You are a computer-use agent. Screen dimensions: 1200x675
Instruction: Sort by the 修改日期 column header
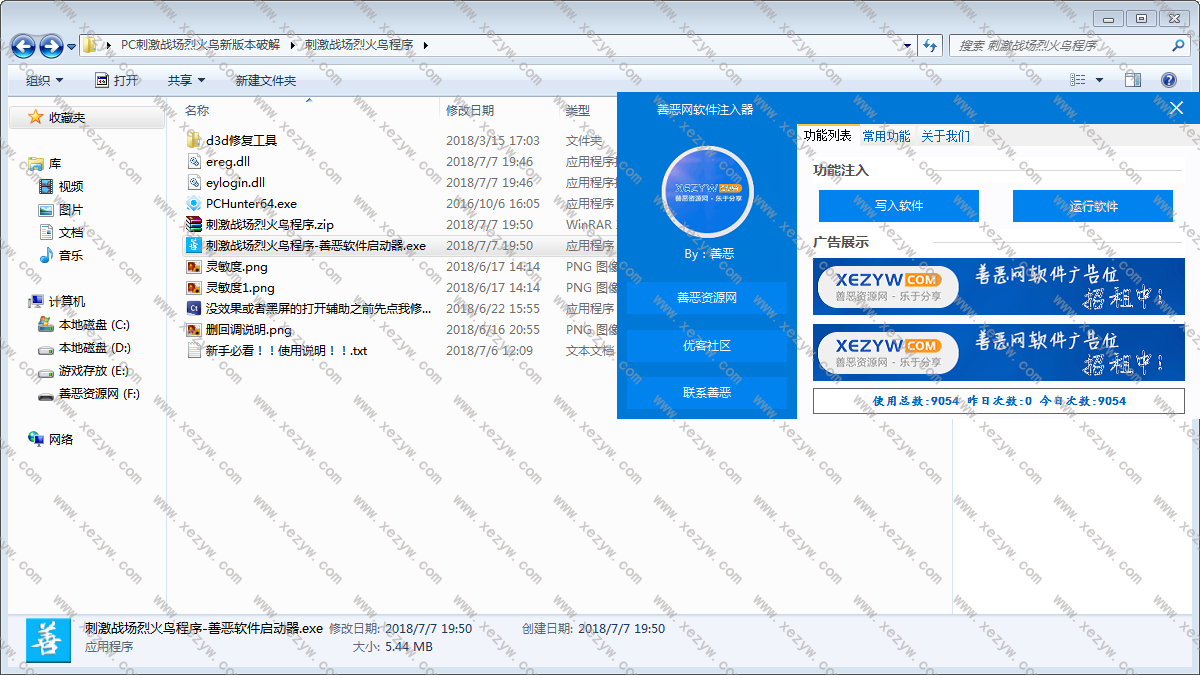pyautogui.click(x=470, y=110)
